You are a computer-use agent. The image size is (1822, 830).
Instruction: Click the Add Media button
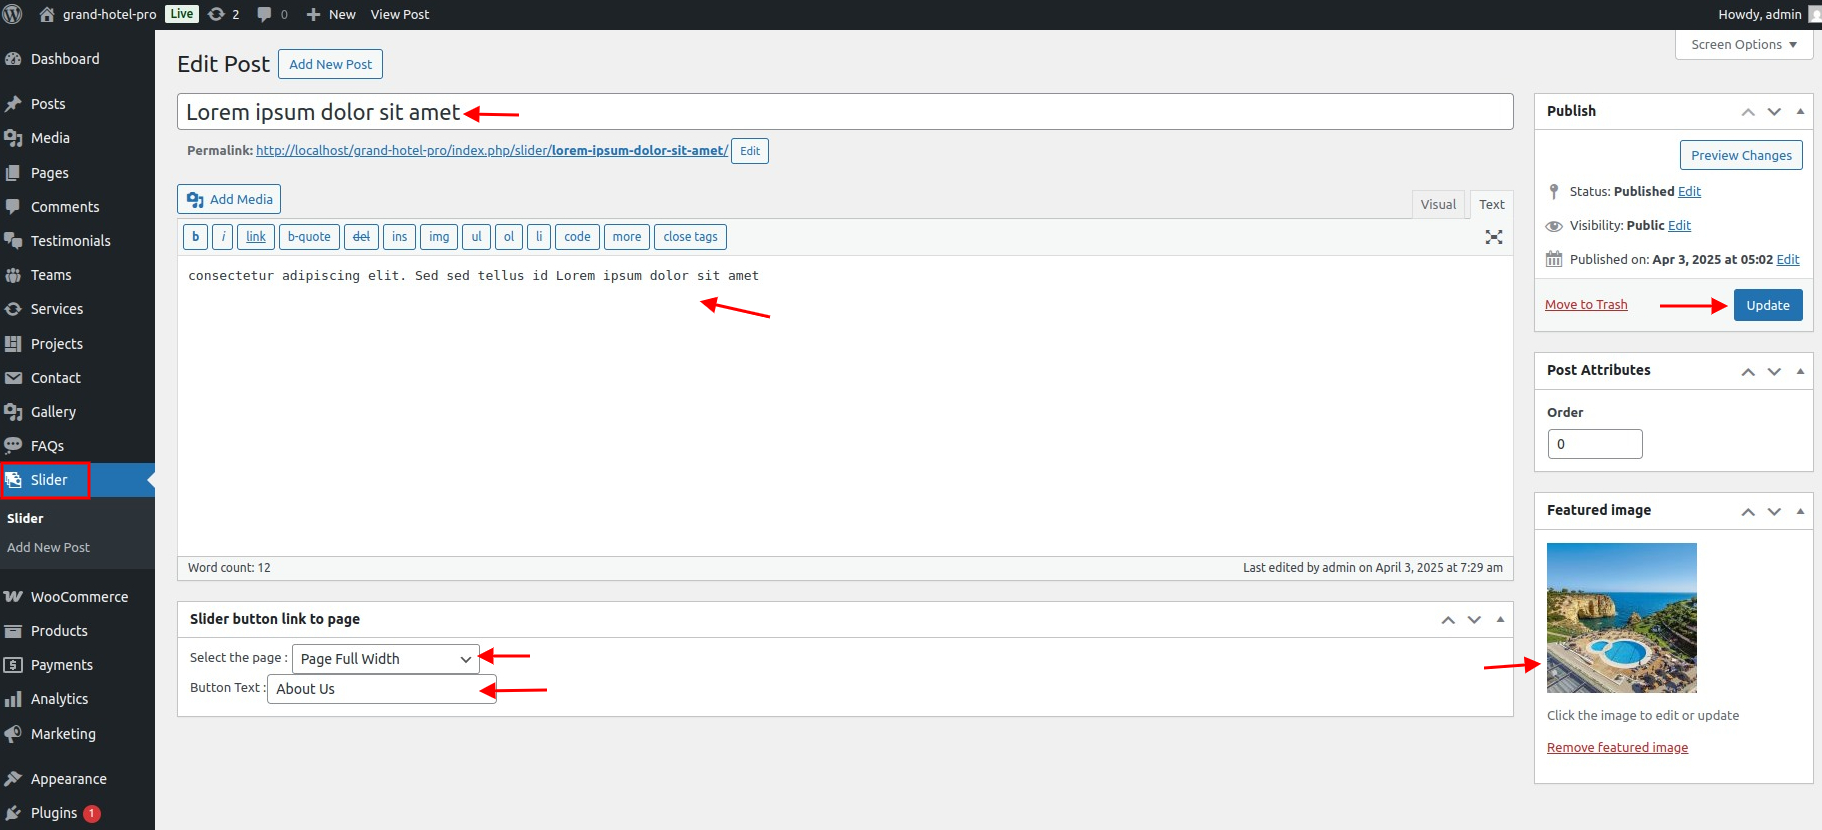point(229,199)
